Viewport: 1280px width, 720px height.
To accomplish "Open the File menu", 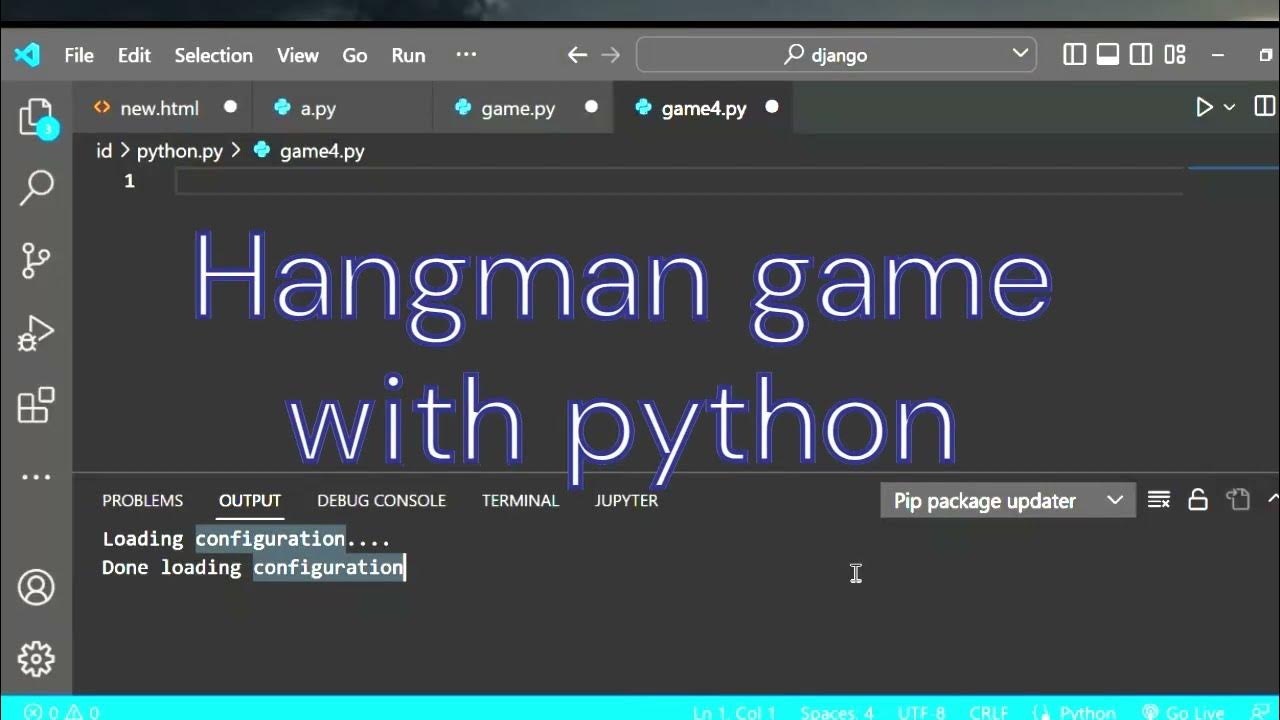I will pyautogui.click(x=79, y=55).
